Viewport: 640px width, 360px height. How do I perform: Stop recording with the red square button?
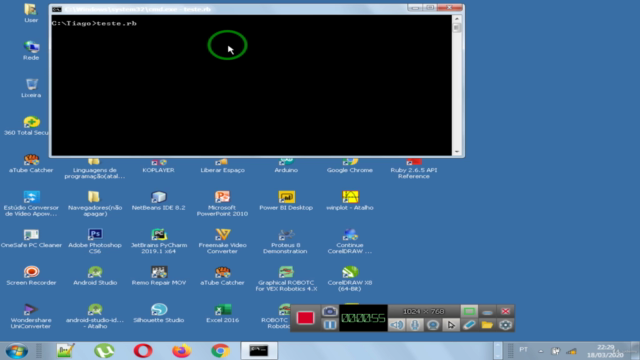point(305,318)
